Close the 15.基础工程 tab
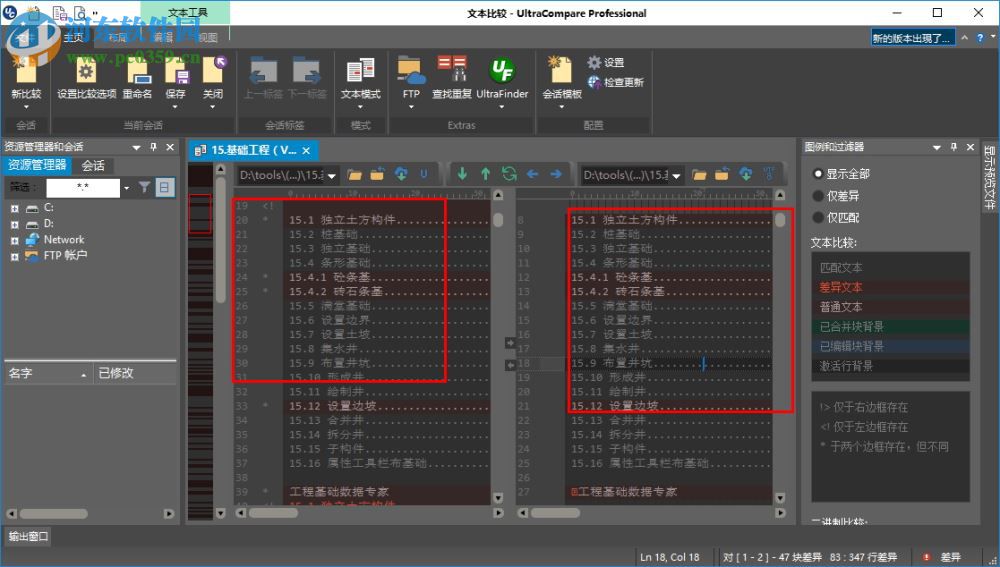The image size is (1000, 567). coord(306,151)
